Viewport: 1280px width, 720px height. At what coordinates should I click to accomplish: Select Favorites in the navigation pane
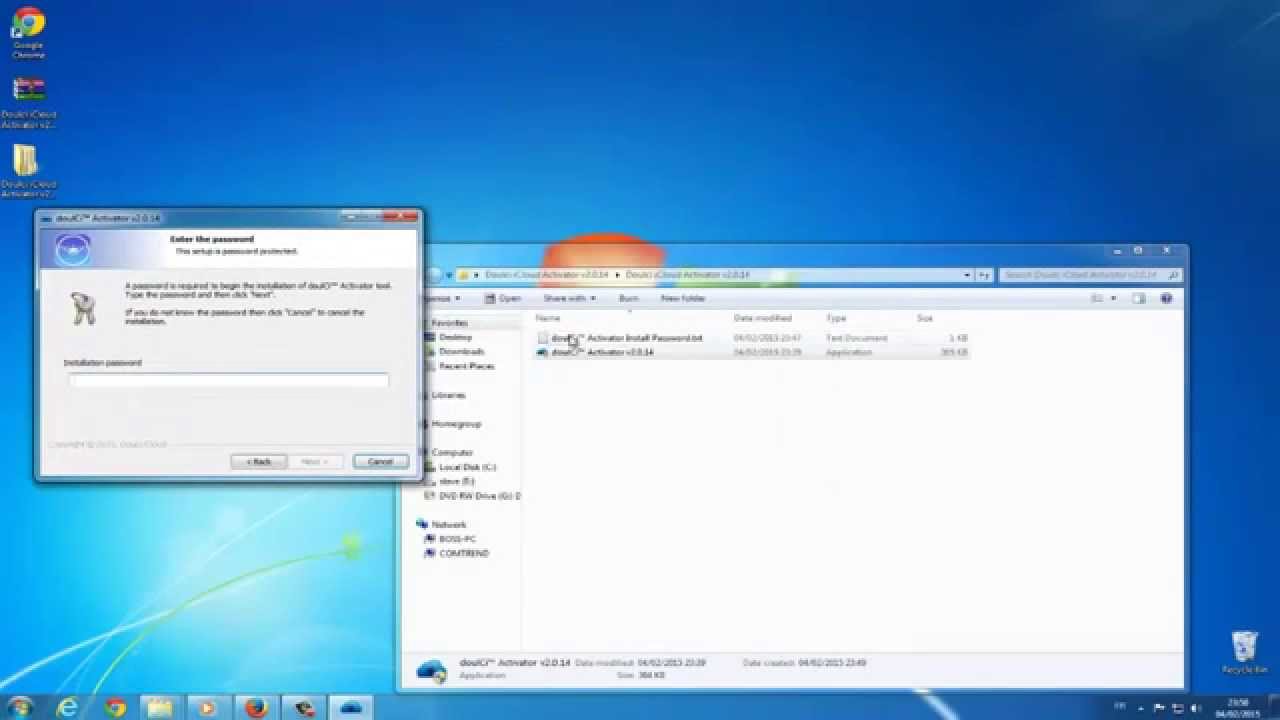449,323
